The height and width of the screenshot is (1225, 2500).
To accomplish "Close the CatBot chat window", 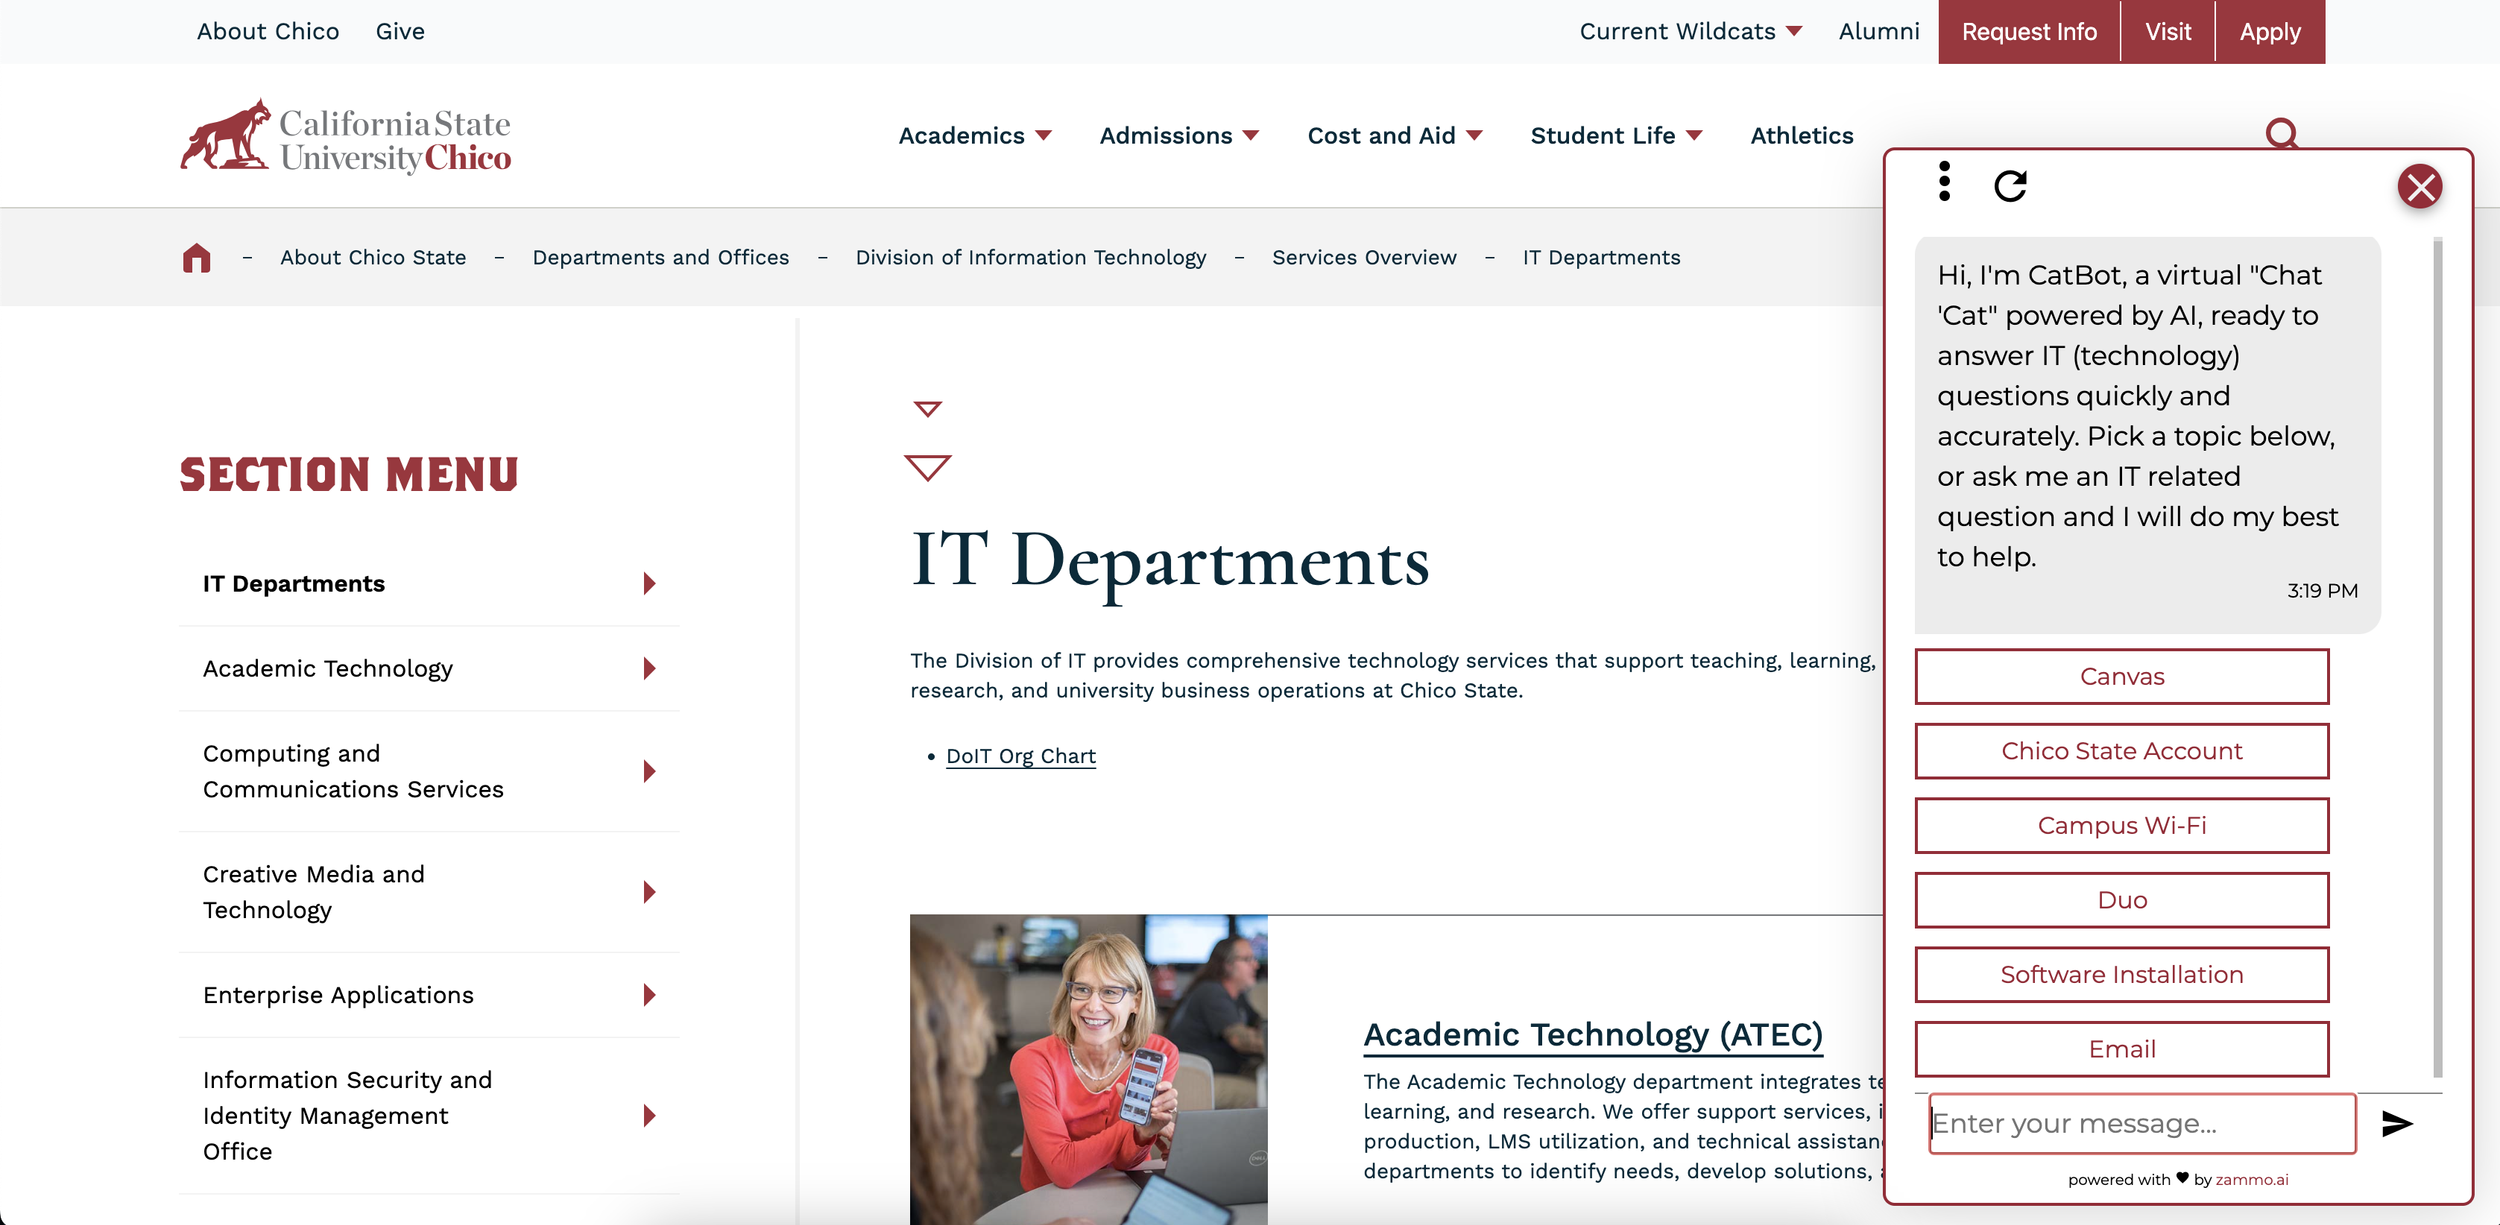I will (x=2419, y=187).
